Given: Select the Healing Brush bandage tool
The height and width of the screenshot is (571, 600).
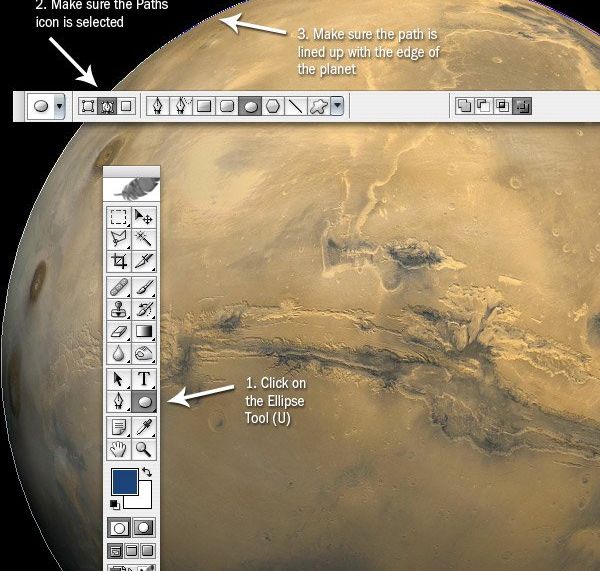Looking at the screenshot, I should (119, 287).
